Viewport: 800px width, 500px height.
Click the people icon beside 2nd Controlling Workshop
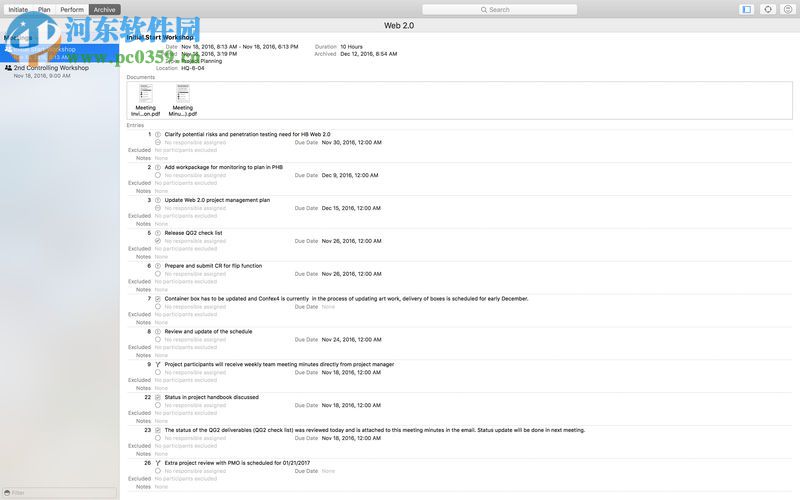click(8, 67)
